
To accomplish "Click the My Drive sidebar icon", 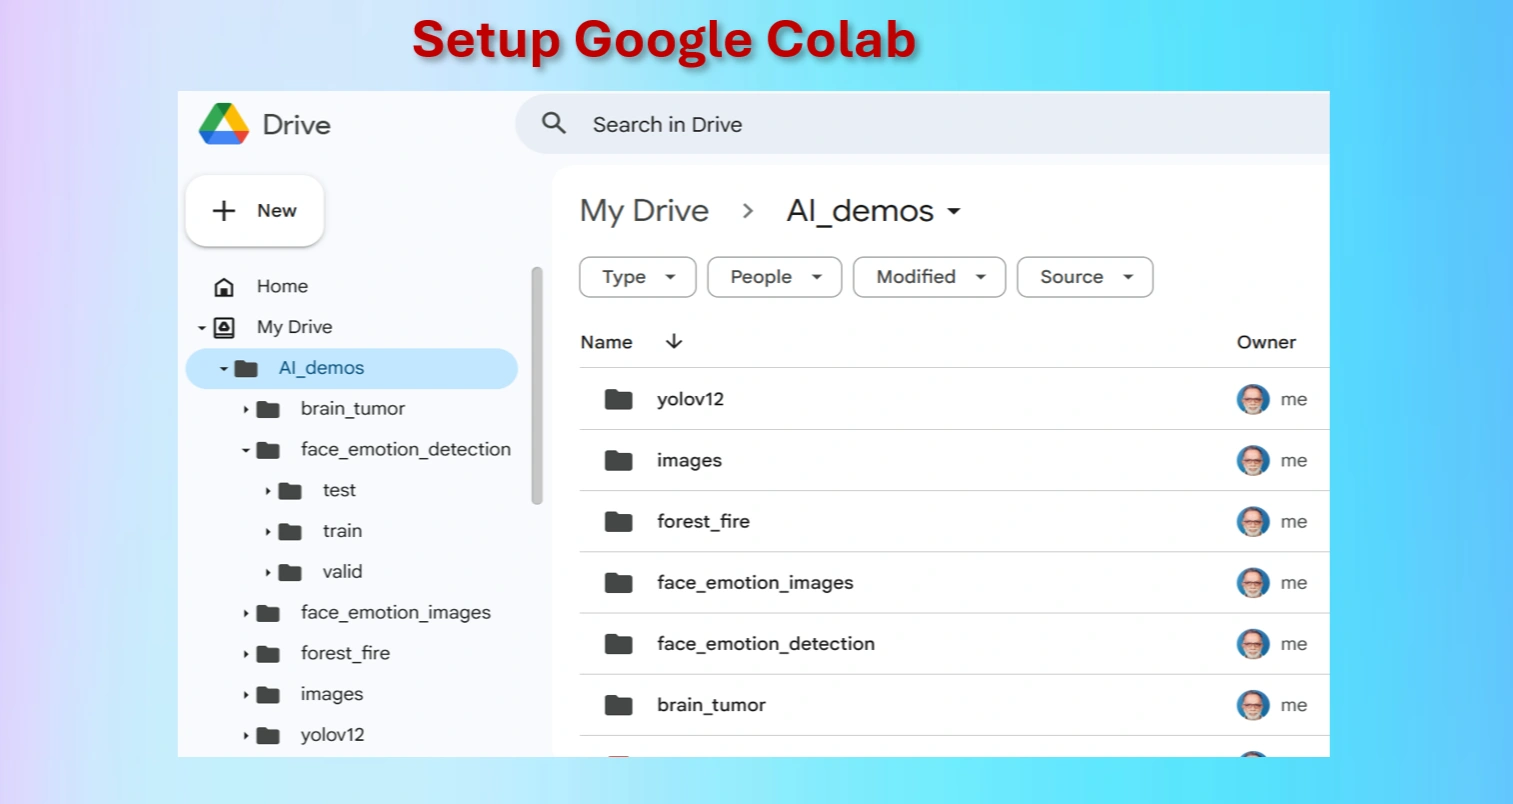I will pos(225,327).
